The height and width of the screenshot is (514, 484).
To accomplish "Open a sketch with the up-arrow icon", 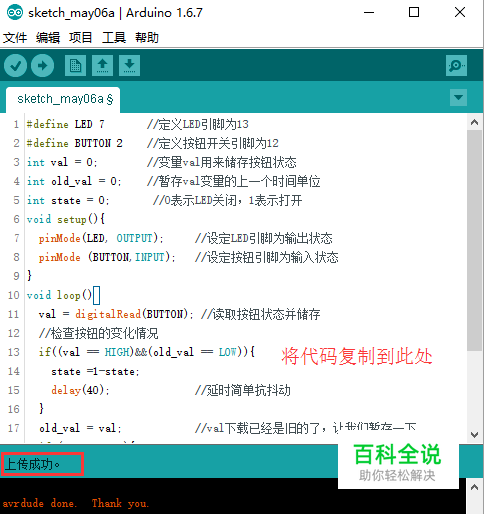I will pos(102,65).
